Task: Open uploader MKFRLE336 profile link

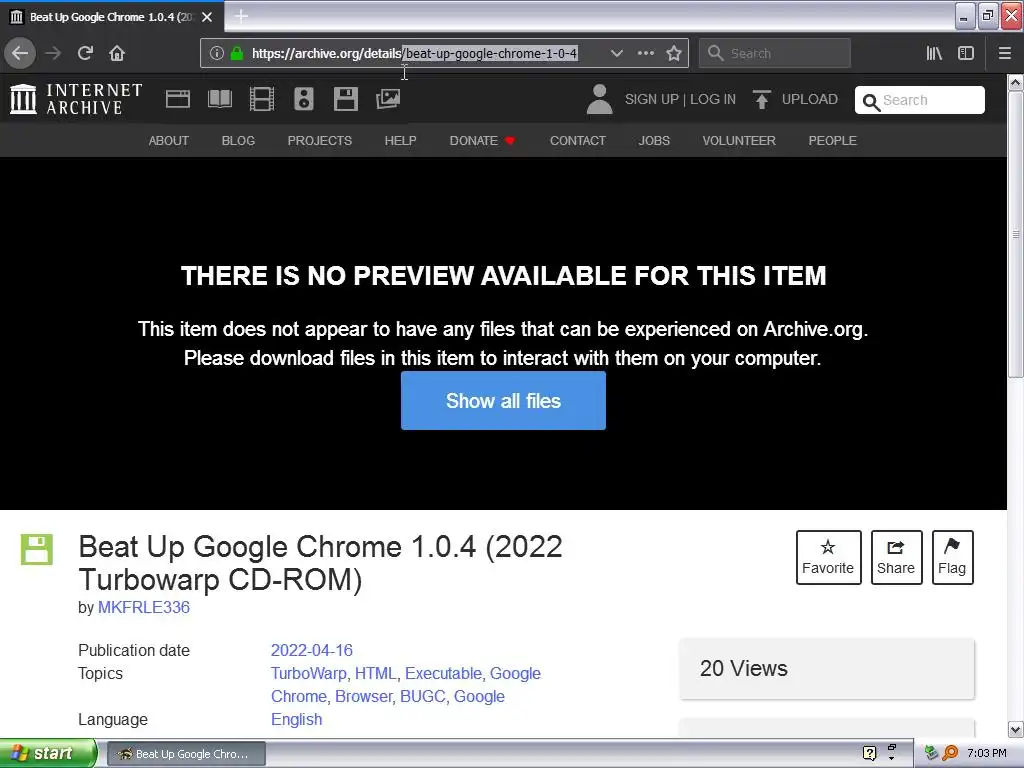Action: click(144, 607)
